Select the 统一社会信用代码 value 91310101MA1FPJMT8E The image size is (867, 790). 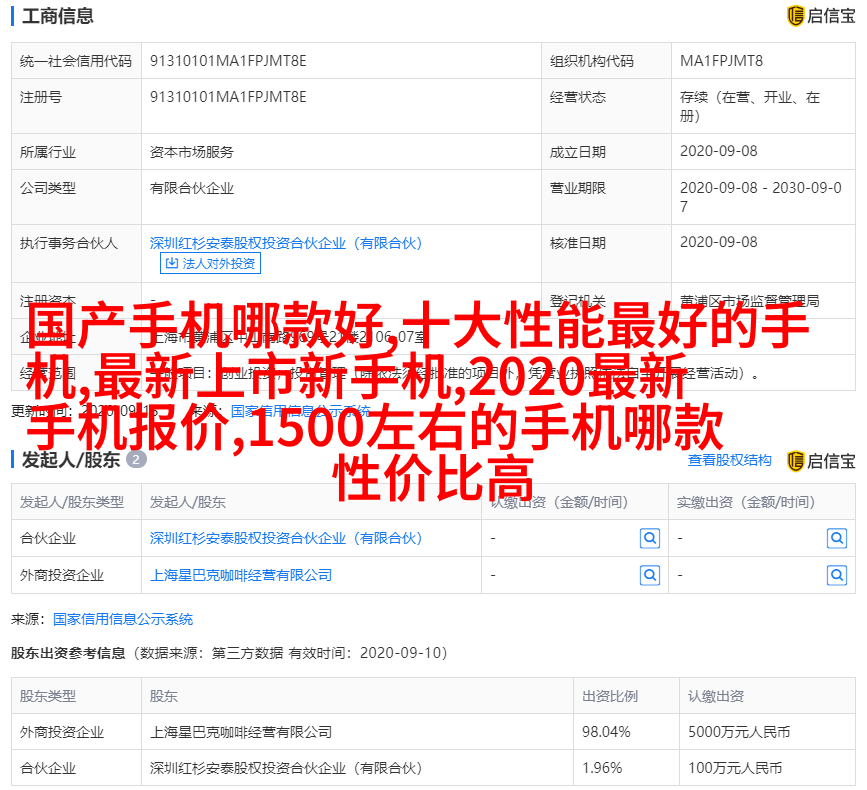tap(228, 61)
